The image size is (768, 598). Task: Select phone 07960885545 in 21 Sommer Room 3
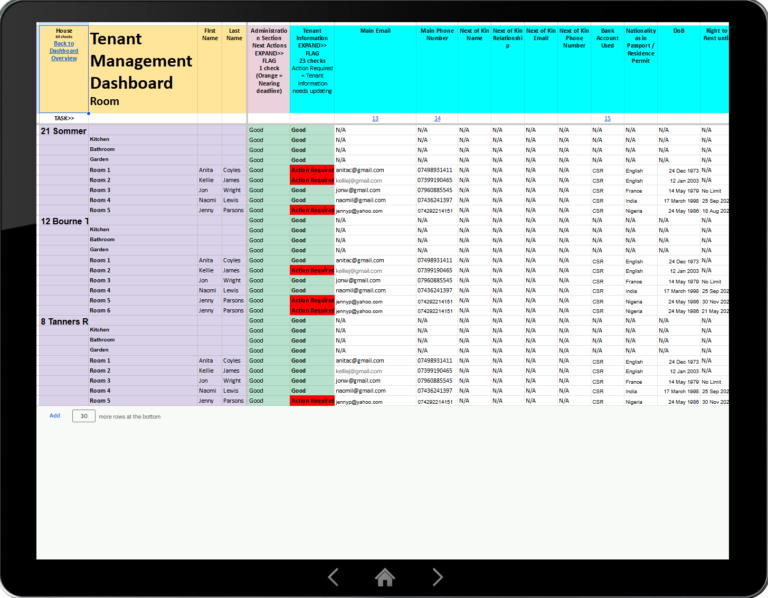click(x=437, y=190)
